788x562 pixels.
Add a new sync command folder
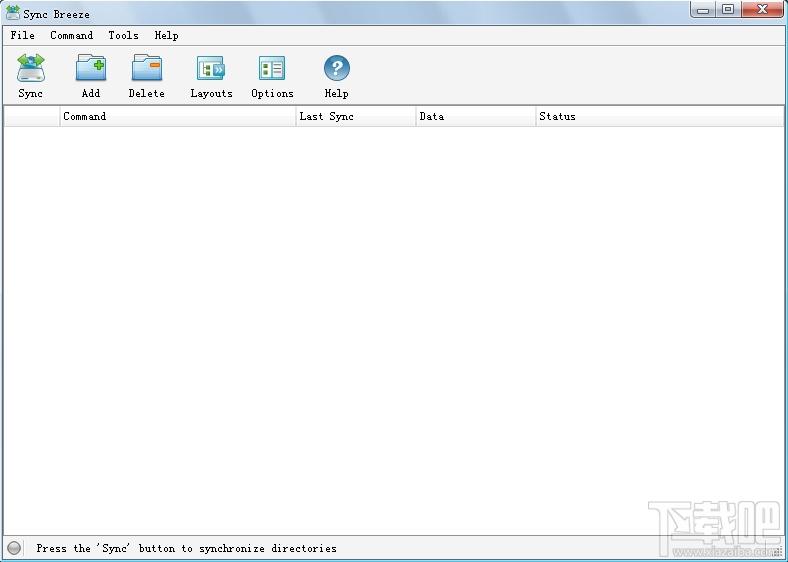coord(91,68)
